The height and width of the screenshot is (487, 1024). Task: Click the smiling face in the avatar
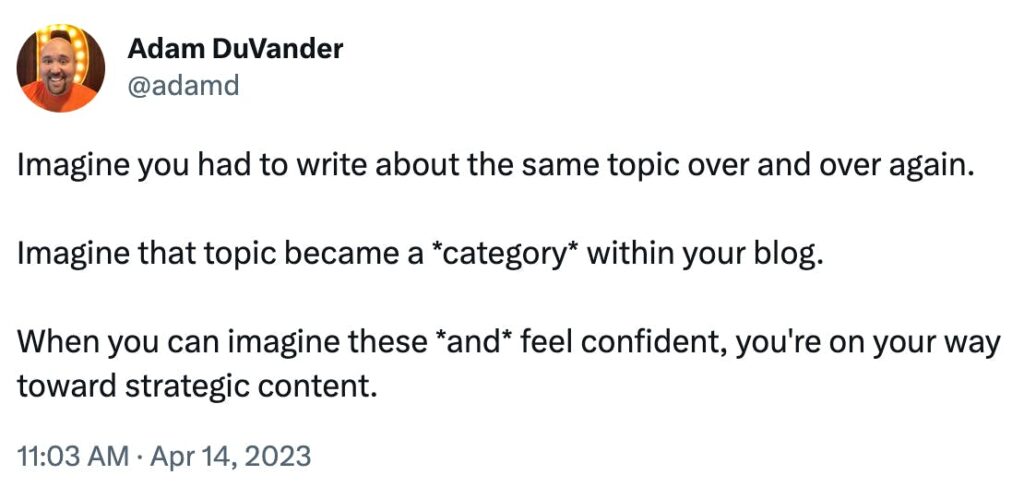[x=58, y=65]
